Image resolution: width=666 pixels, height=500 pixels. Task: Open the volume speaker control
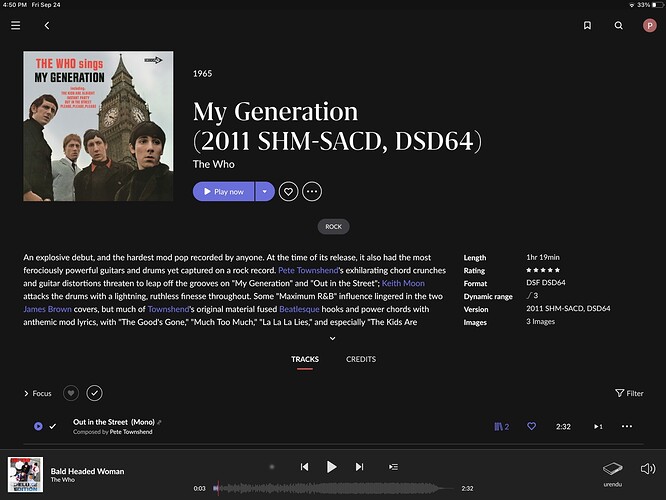[x=648, y=469]
